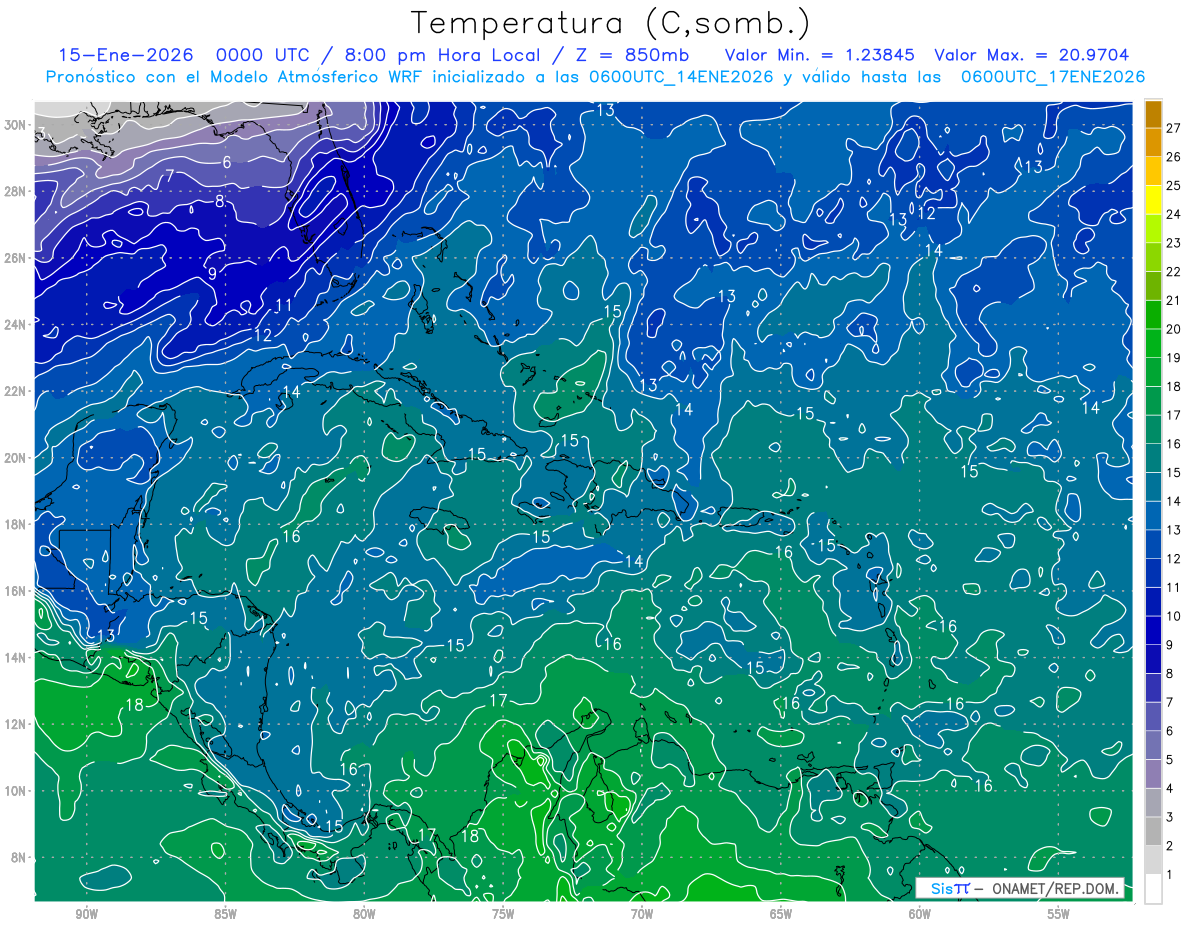Image resolution: width=1200 pixels, height=927 pixels.
Task: Click the 65W longitude axis label
Action: 781,914
